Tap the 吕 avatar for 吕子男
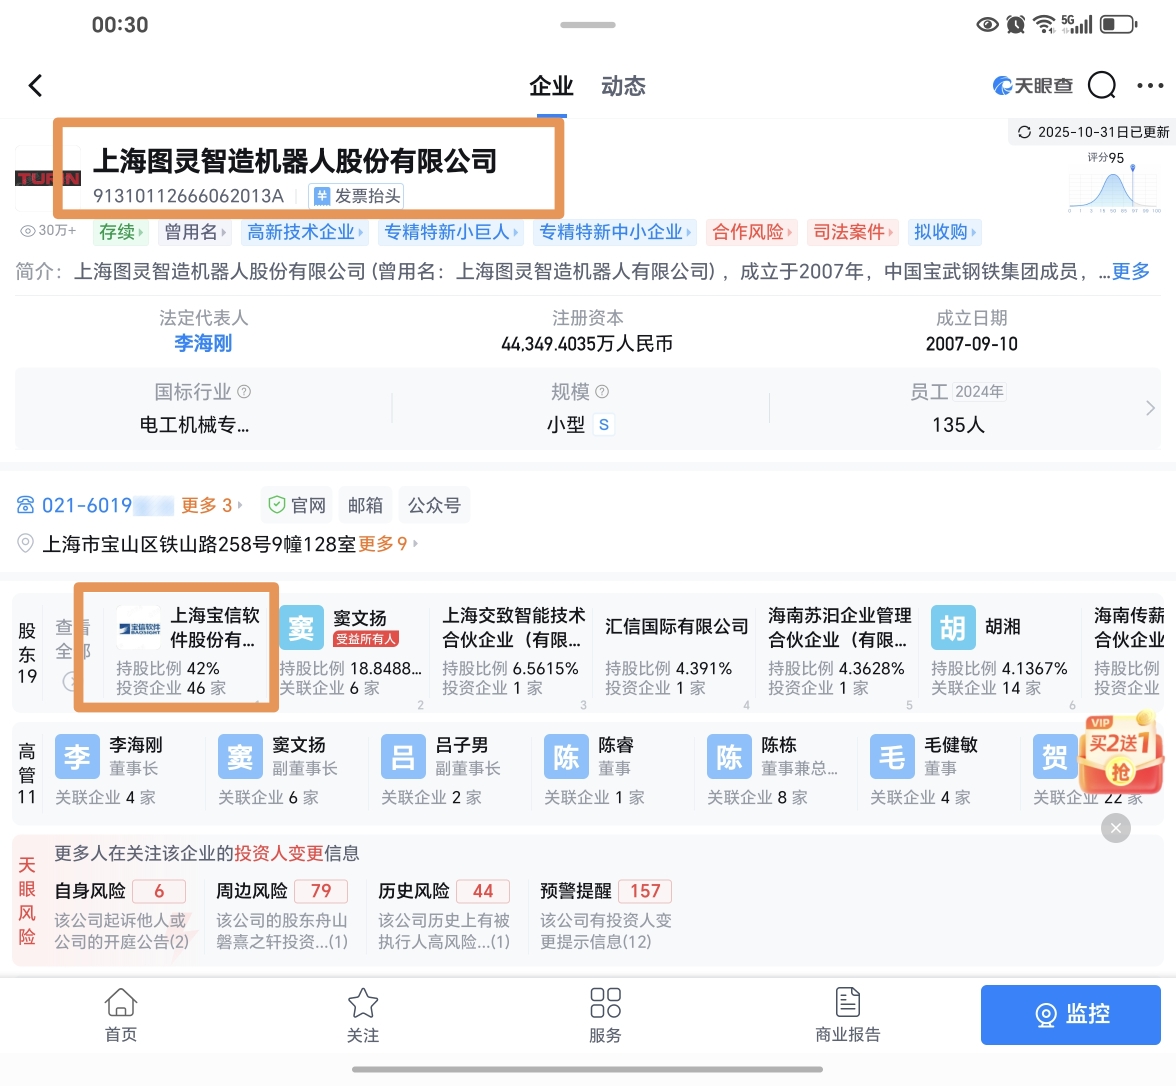The width and height of the screenshot is (1176, 1086). coord(403,757)
